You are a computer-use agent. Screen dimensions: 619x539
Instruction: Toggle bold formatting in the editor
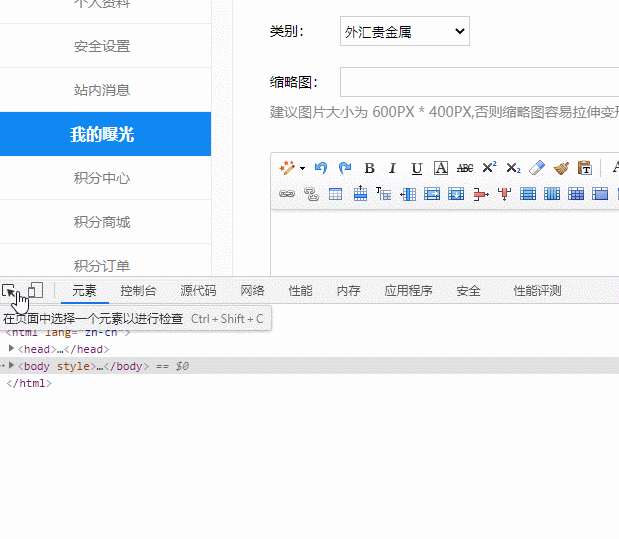pyautogui.click(x=369, y=168)
